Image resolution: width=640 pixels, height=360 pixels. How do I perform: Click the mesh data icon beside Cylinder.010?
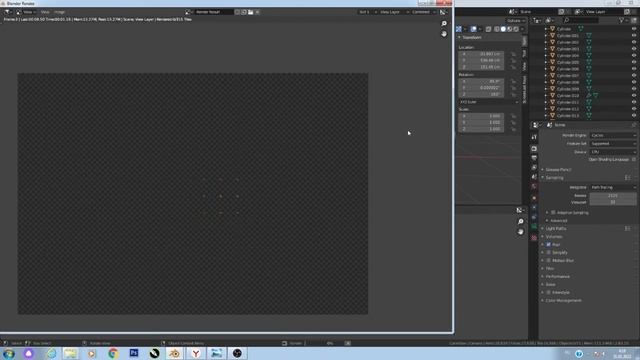coord(596,96)
